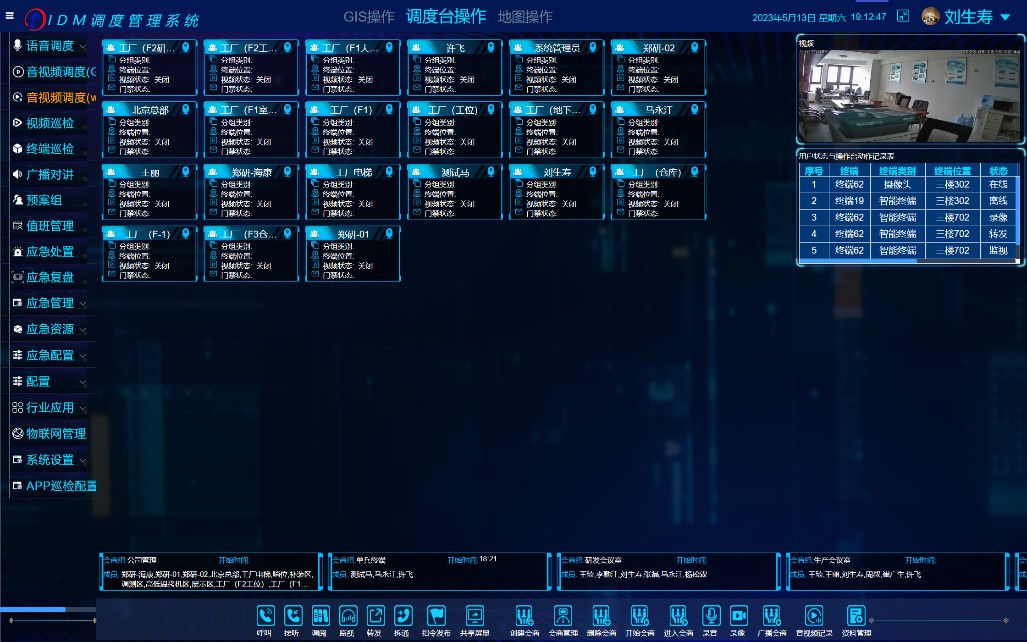The width and height of the screenshot is (1027, 642).
Task: Expand the 应急管理 sidebar section
Action: point(50,303)
